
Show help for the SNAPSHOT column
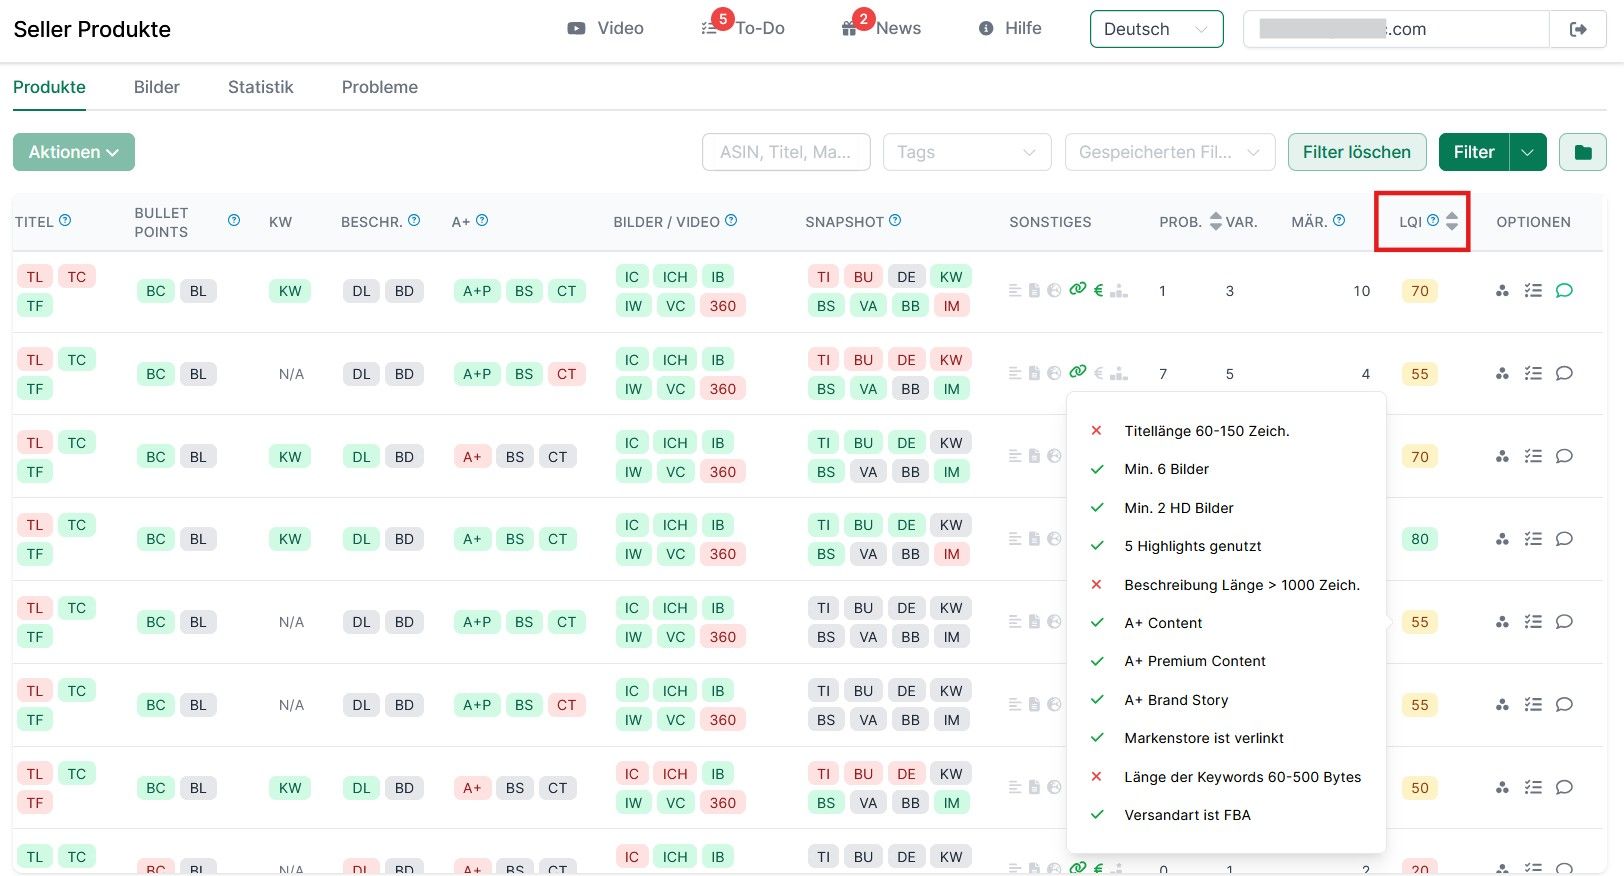[895, 220]
